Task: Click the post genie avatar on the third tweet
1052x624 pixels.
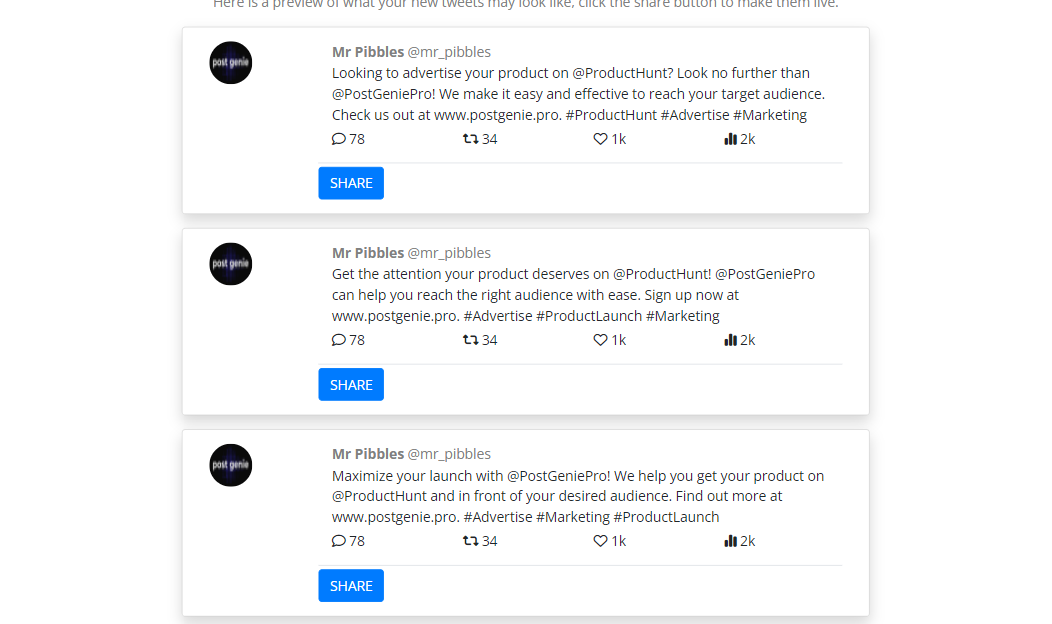Action: [231, 465]
